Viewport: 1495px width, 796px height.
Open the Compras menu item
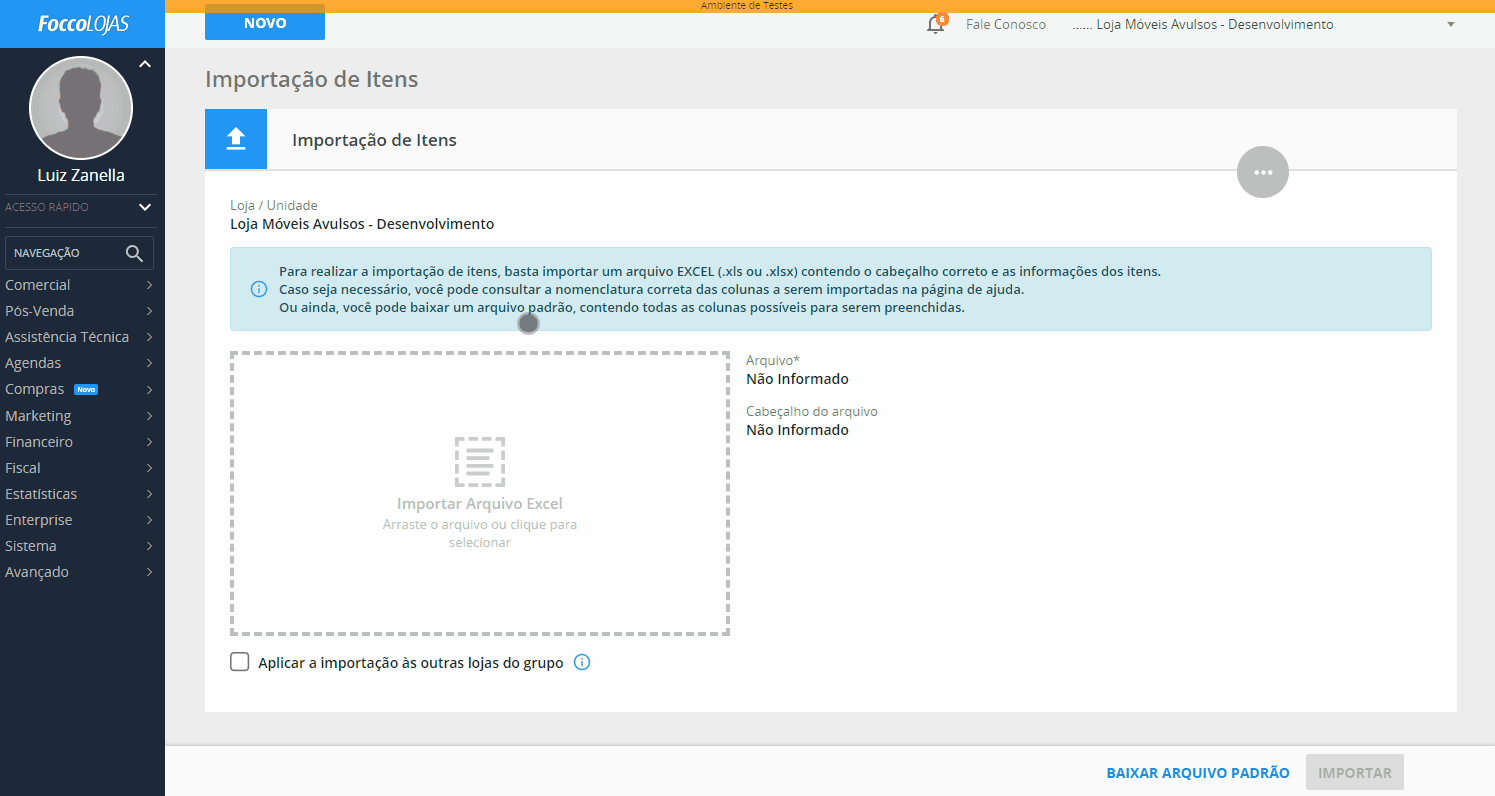pos(82,389)
